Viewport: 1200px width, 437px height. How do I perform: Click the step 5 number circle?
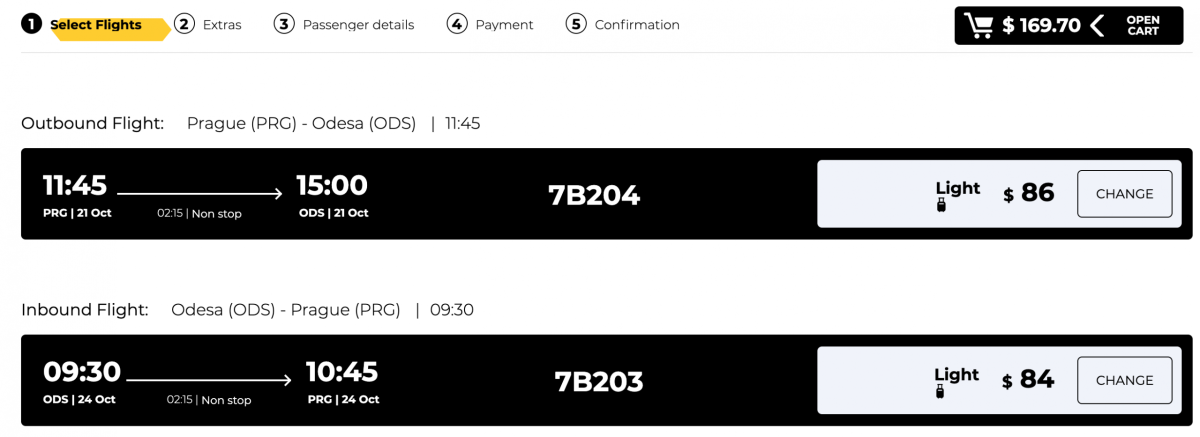click(x=576, y=24)
